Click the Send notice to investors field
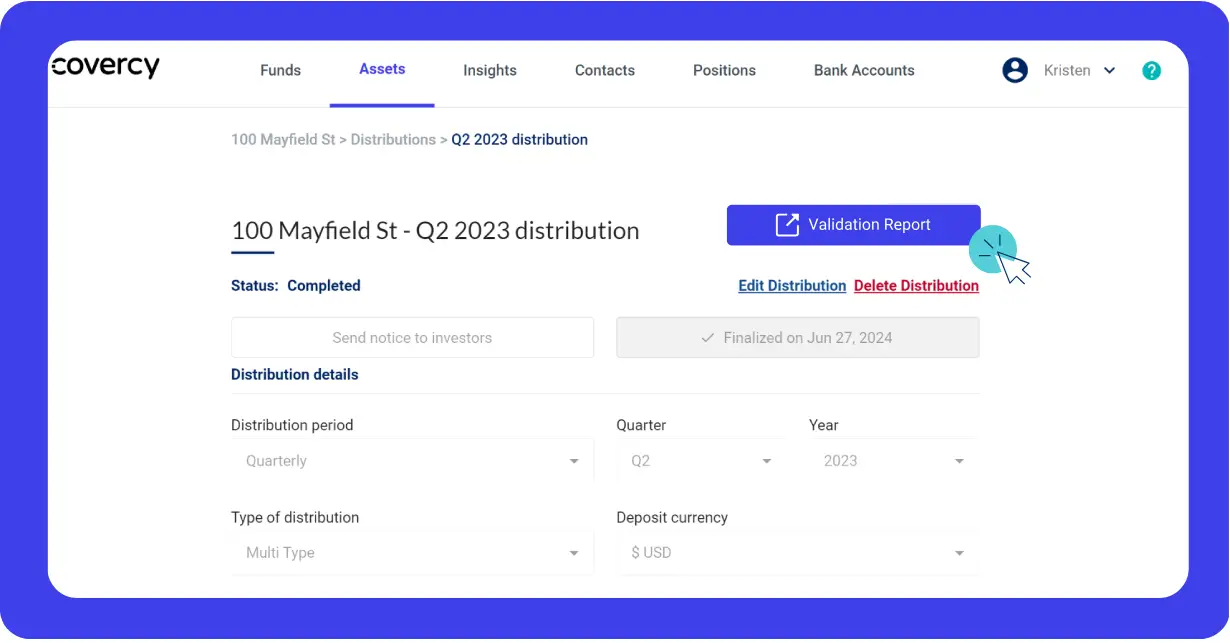 pos(412,337)
